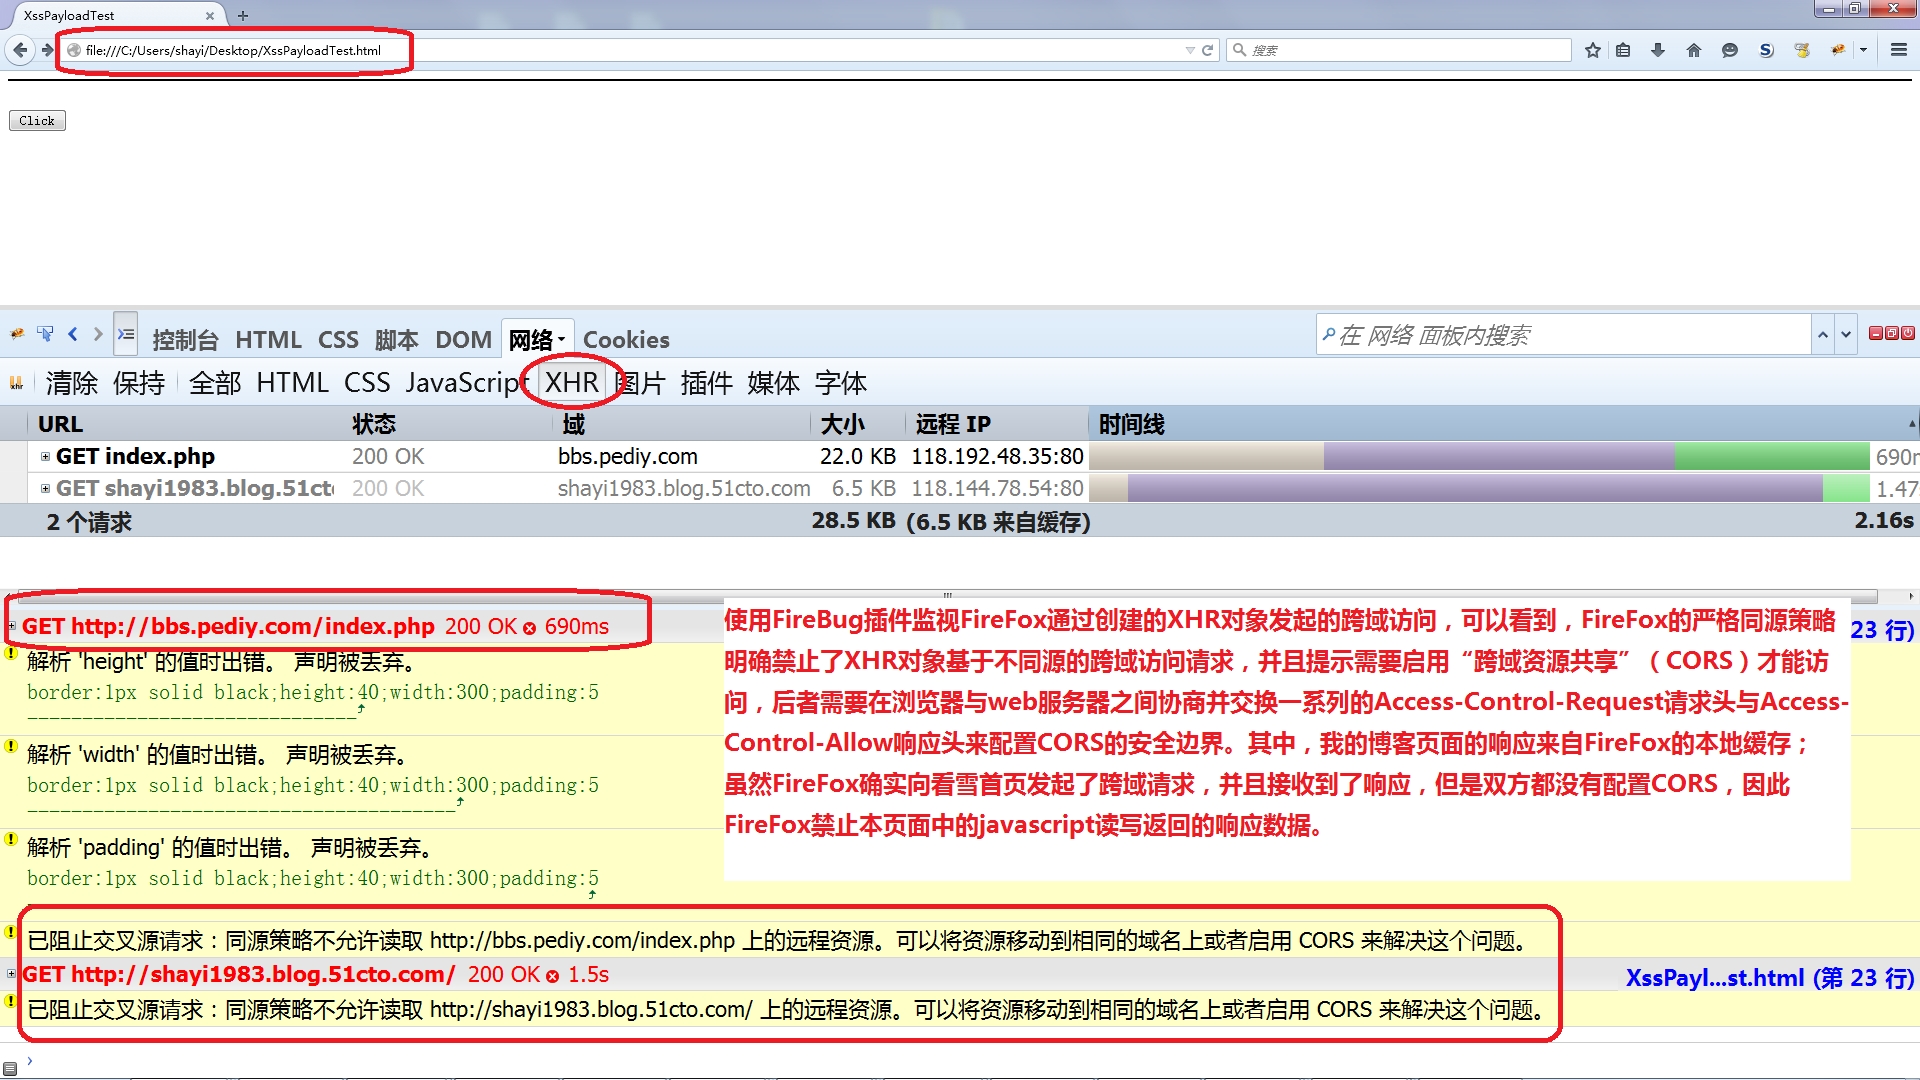Screen dimensions: 1920x1080
Task: Toggle the 保持 persist option
Action: point(138,383)
